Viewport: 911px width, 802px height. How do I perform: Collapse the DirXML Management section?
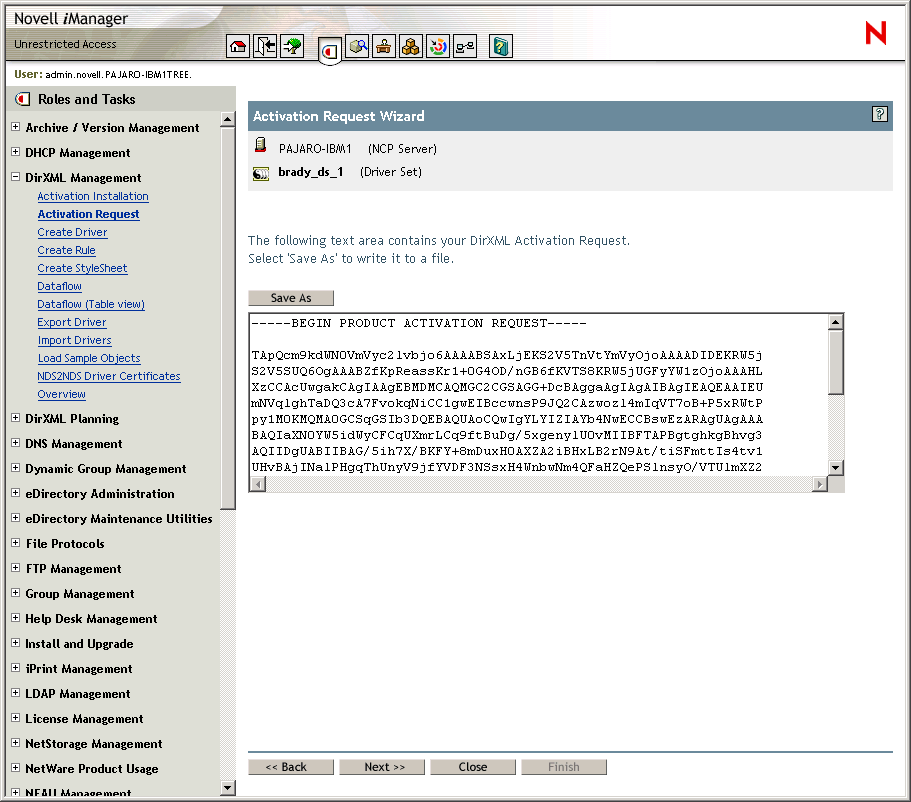[15, 177]
